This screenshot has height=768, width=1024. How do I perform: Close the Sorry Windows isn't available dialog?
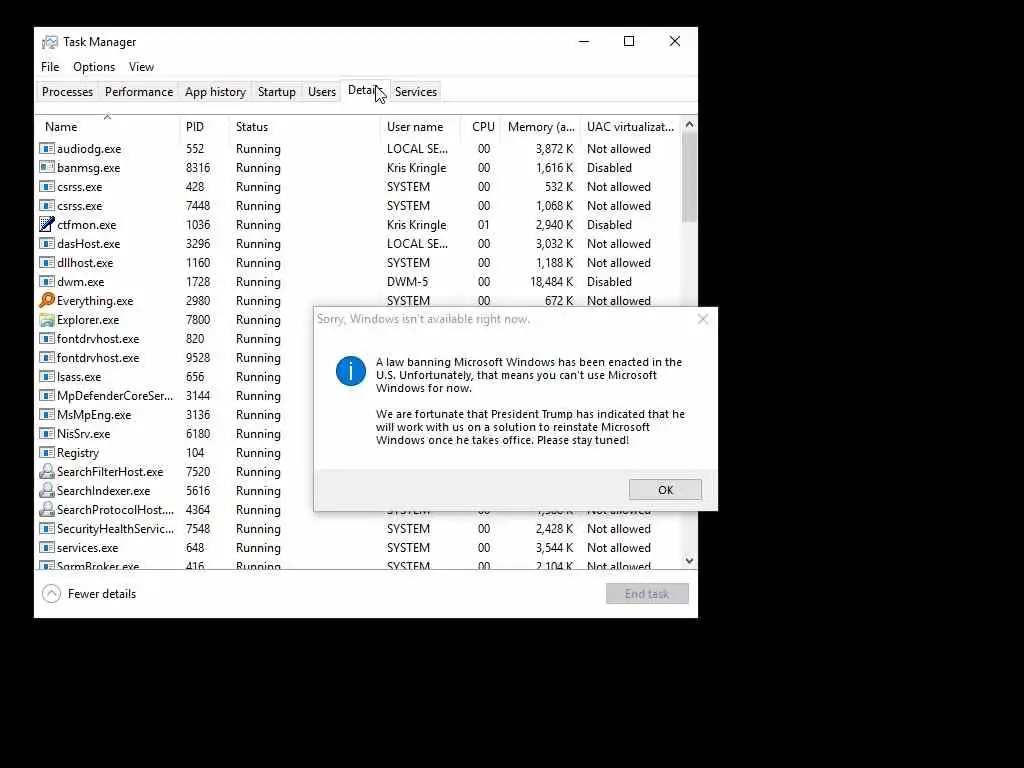[703, 319]
